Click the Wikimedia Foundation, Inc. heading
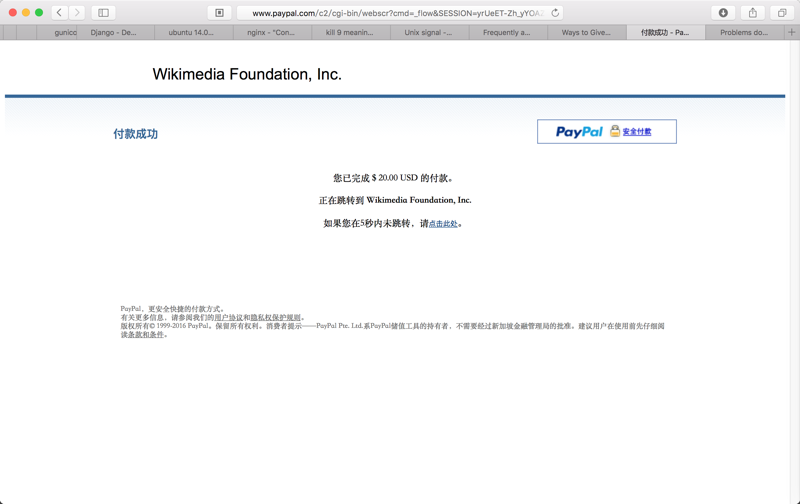Screen dimensions: 800x504 247,74
